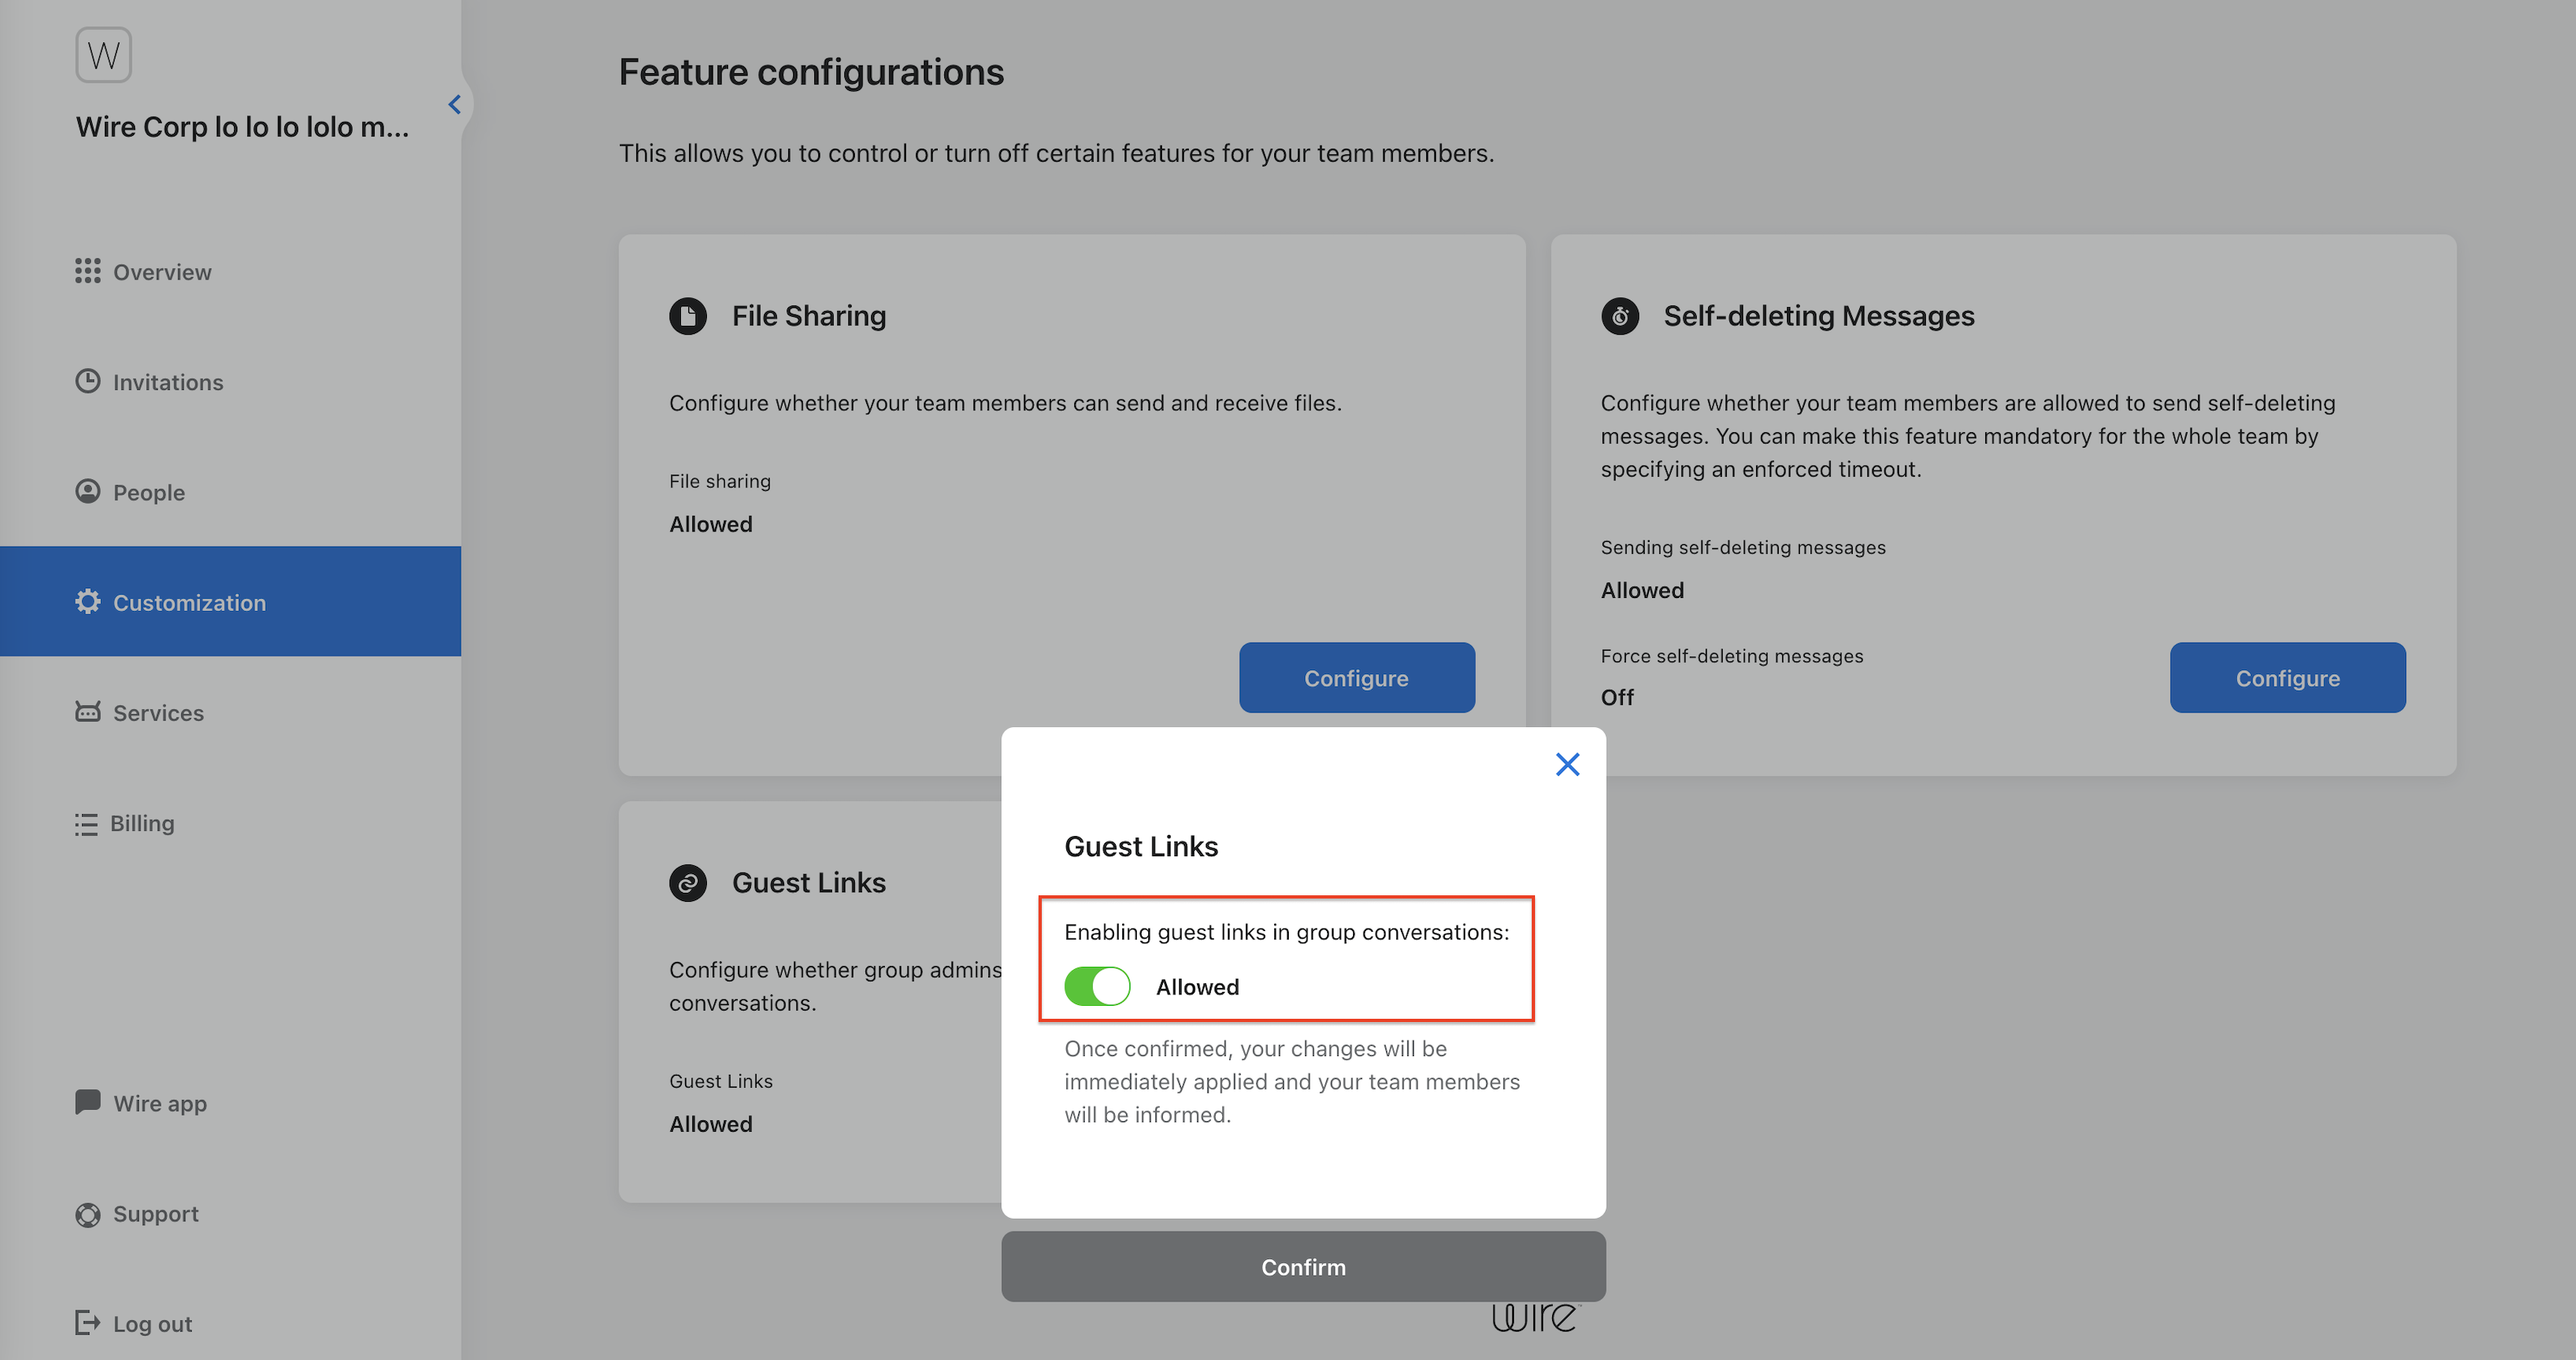Confirm the Guest Links changes

(x=1303, y=1266)
